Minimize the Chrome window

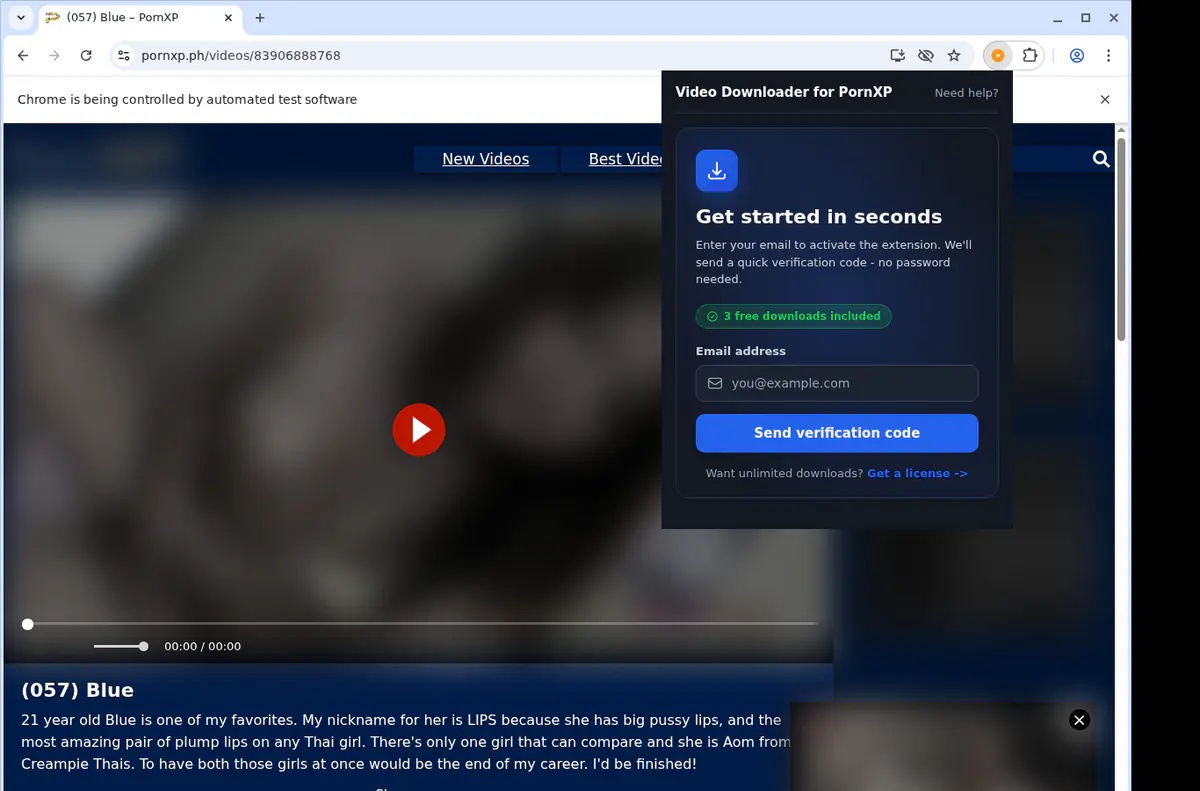pyautogui.click(x=1058, y=18)
